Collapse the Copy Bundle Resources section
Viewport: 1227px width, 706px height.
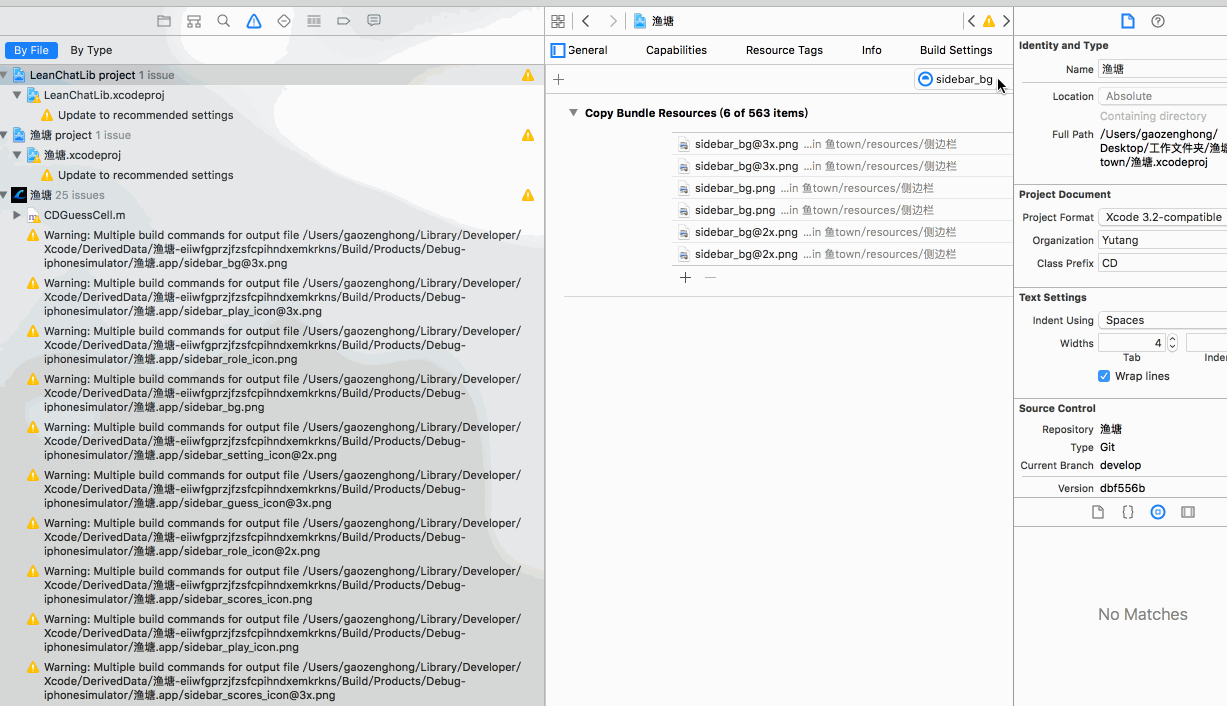point(574,113)
